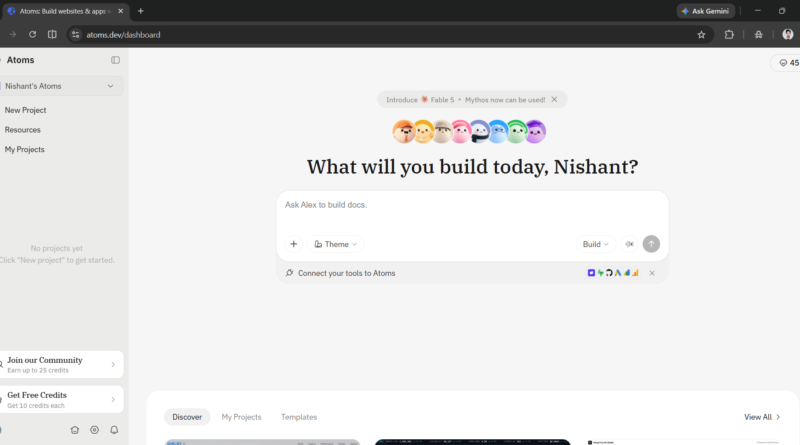This screenshot has height=445, width=800.
Task: Open the Theme dropdown
Action: pos(335,244)
